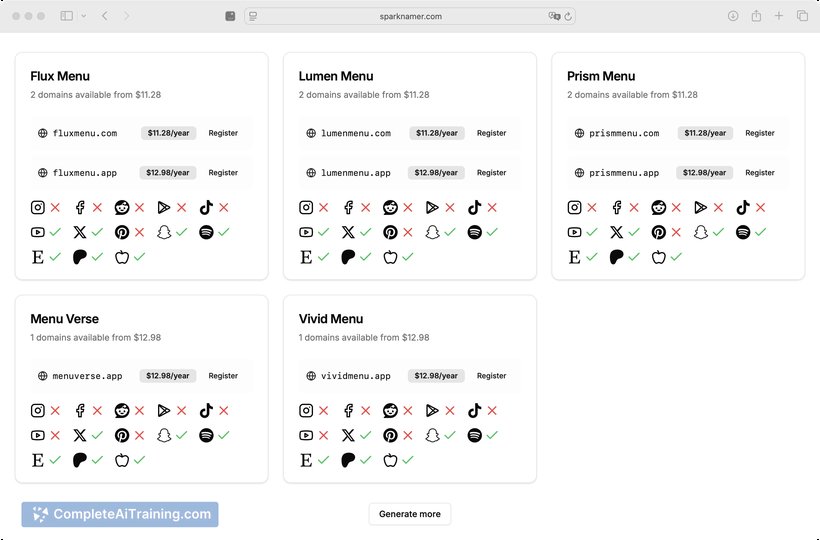Viewport: 820px width, 540px height.
Task: Register fluxmenu.com domain
Action: 223,133
